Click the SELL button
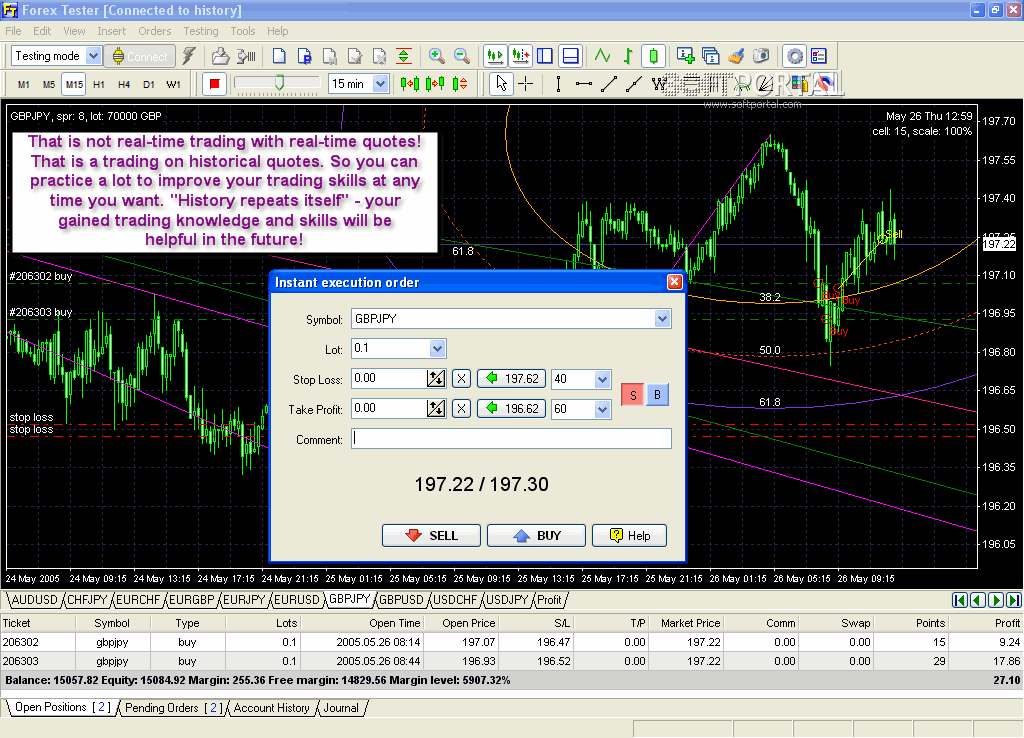 [x=431, y=536]
